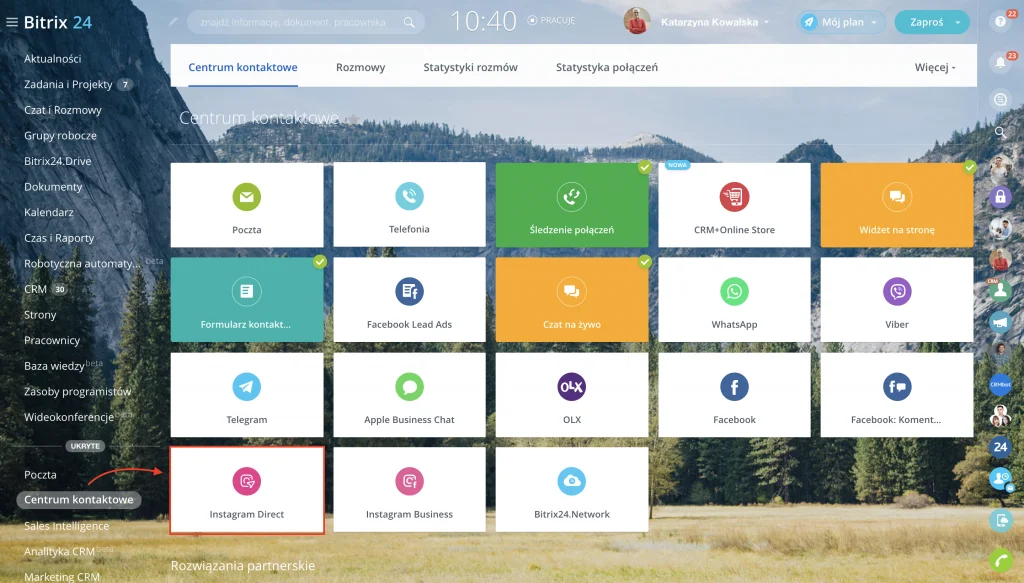Open the Facebook channel tile
1024x583 pixels.
click(734, 395)
